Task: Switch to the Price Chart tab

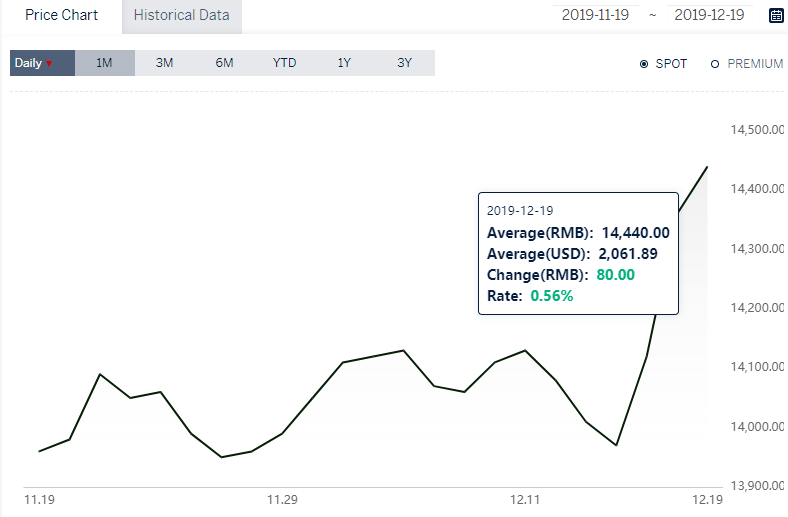Action: click(x=61, y=15)
